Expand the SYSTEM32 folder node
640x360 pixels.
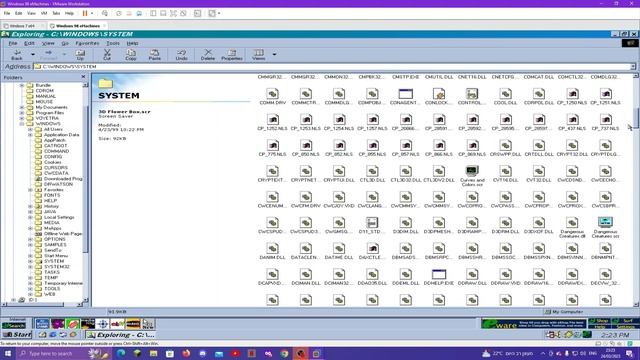(x=30, y=267)
